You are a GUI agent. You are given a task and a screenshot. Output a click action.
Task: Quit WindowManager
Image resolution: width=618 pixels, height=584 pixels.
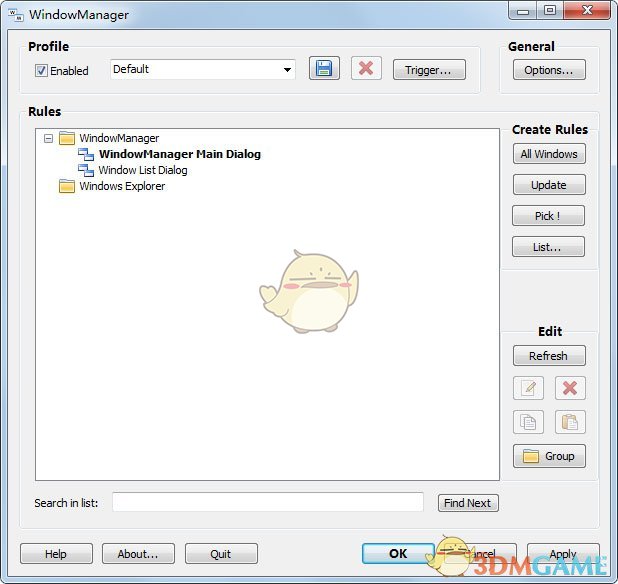pos(221,554)
